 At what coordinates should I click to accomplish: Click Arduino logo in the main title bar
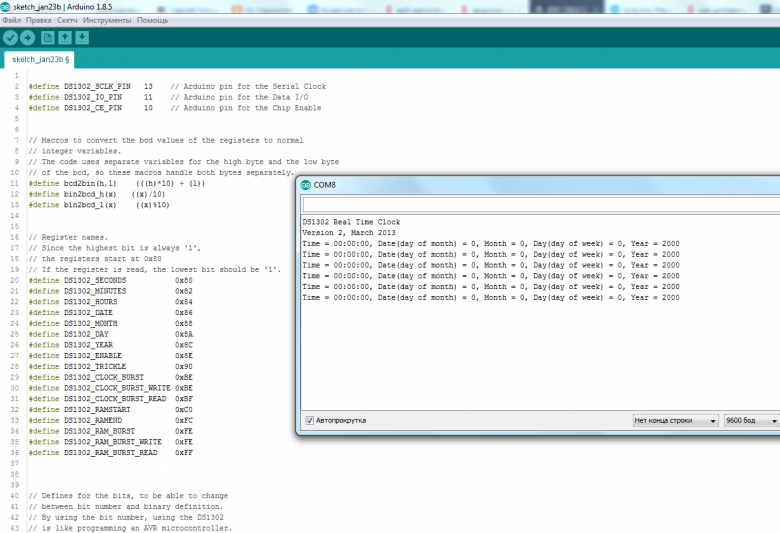pos(5,7)
